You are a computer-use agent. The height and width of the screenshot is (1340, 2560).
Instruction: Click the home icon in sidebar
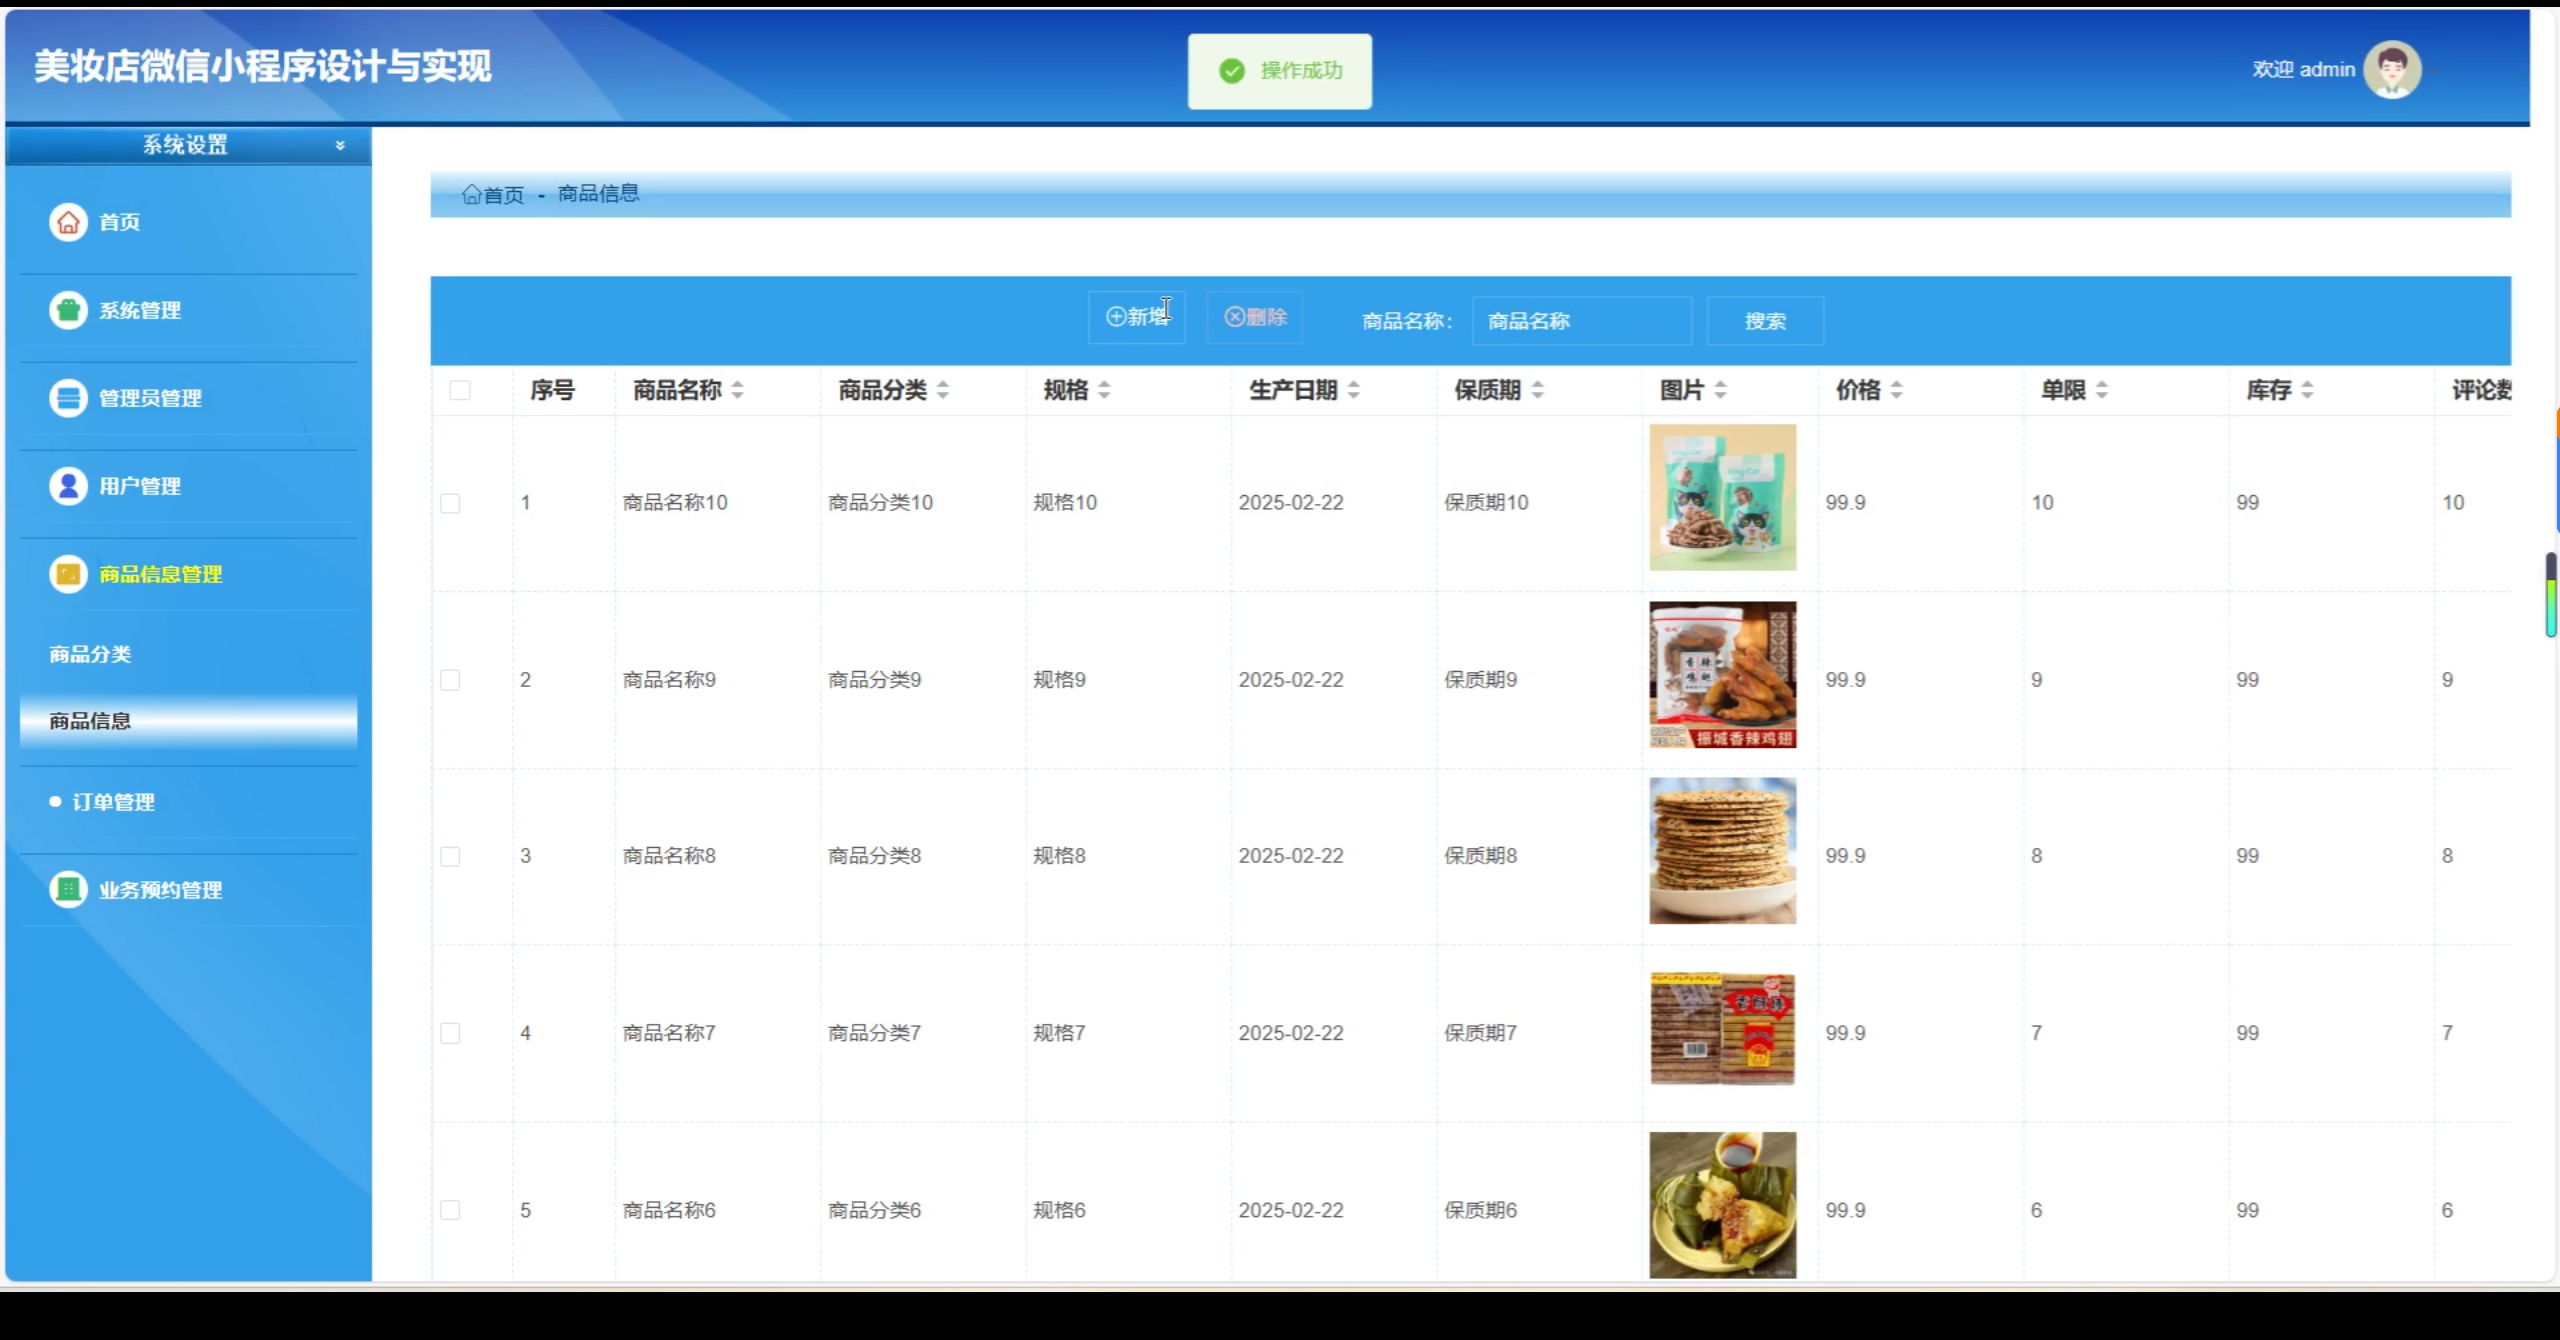point(68,222)
